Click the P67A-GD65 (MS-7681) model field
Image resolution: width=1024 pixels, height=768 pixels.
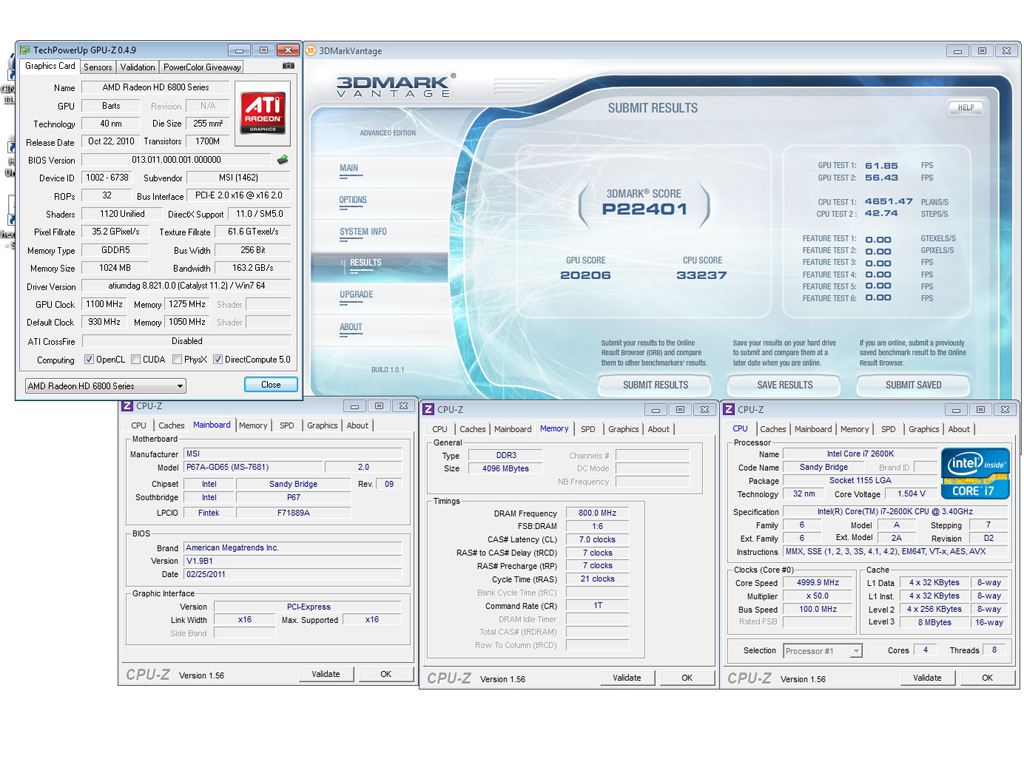tap(253, 468)
